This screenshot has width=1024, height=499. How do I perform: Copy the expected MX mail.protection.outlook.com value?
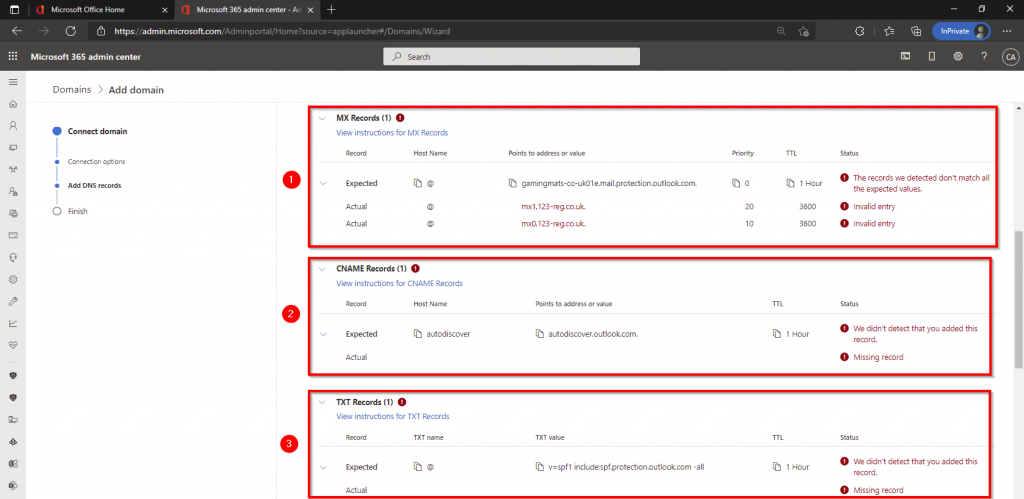pos(513,184)
